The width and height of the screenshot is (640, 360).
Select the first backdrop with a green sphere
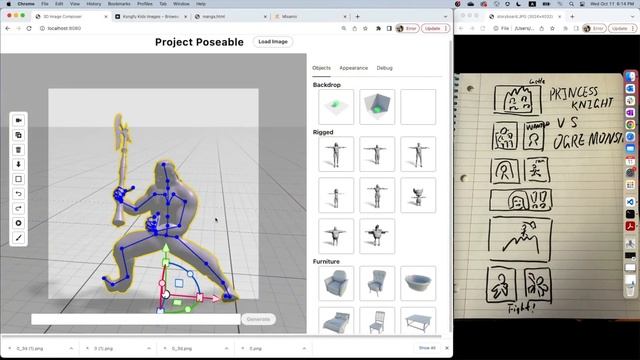click(336, 107)
